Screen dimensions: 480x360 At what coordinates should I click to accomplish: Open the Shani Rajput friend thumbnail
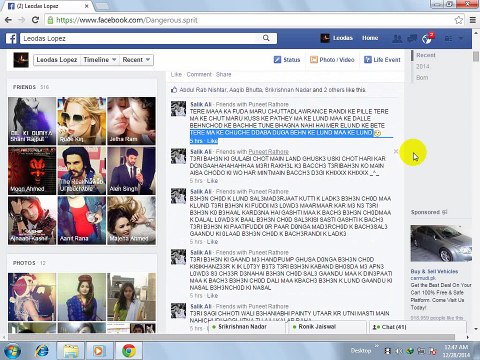32,121
